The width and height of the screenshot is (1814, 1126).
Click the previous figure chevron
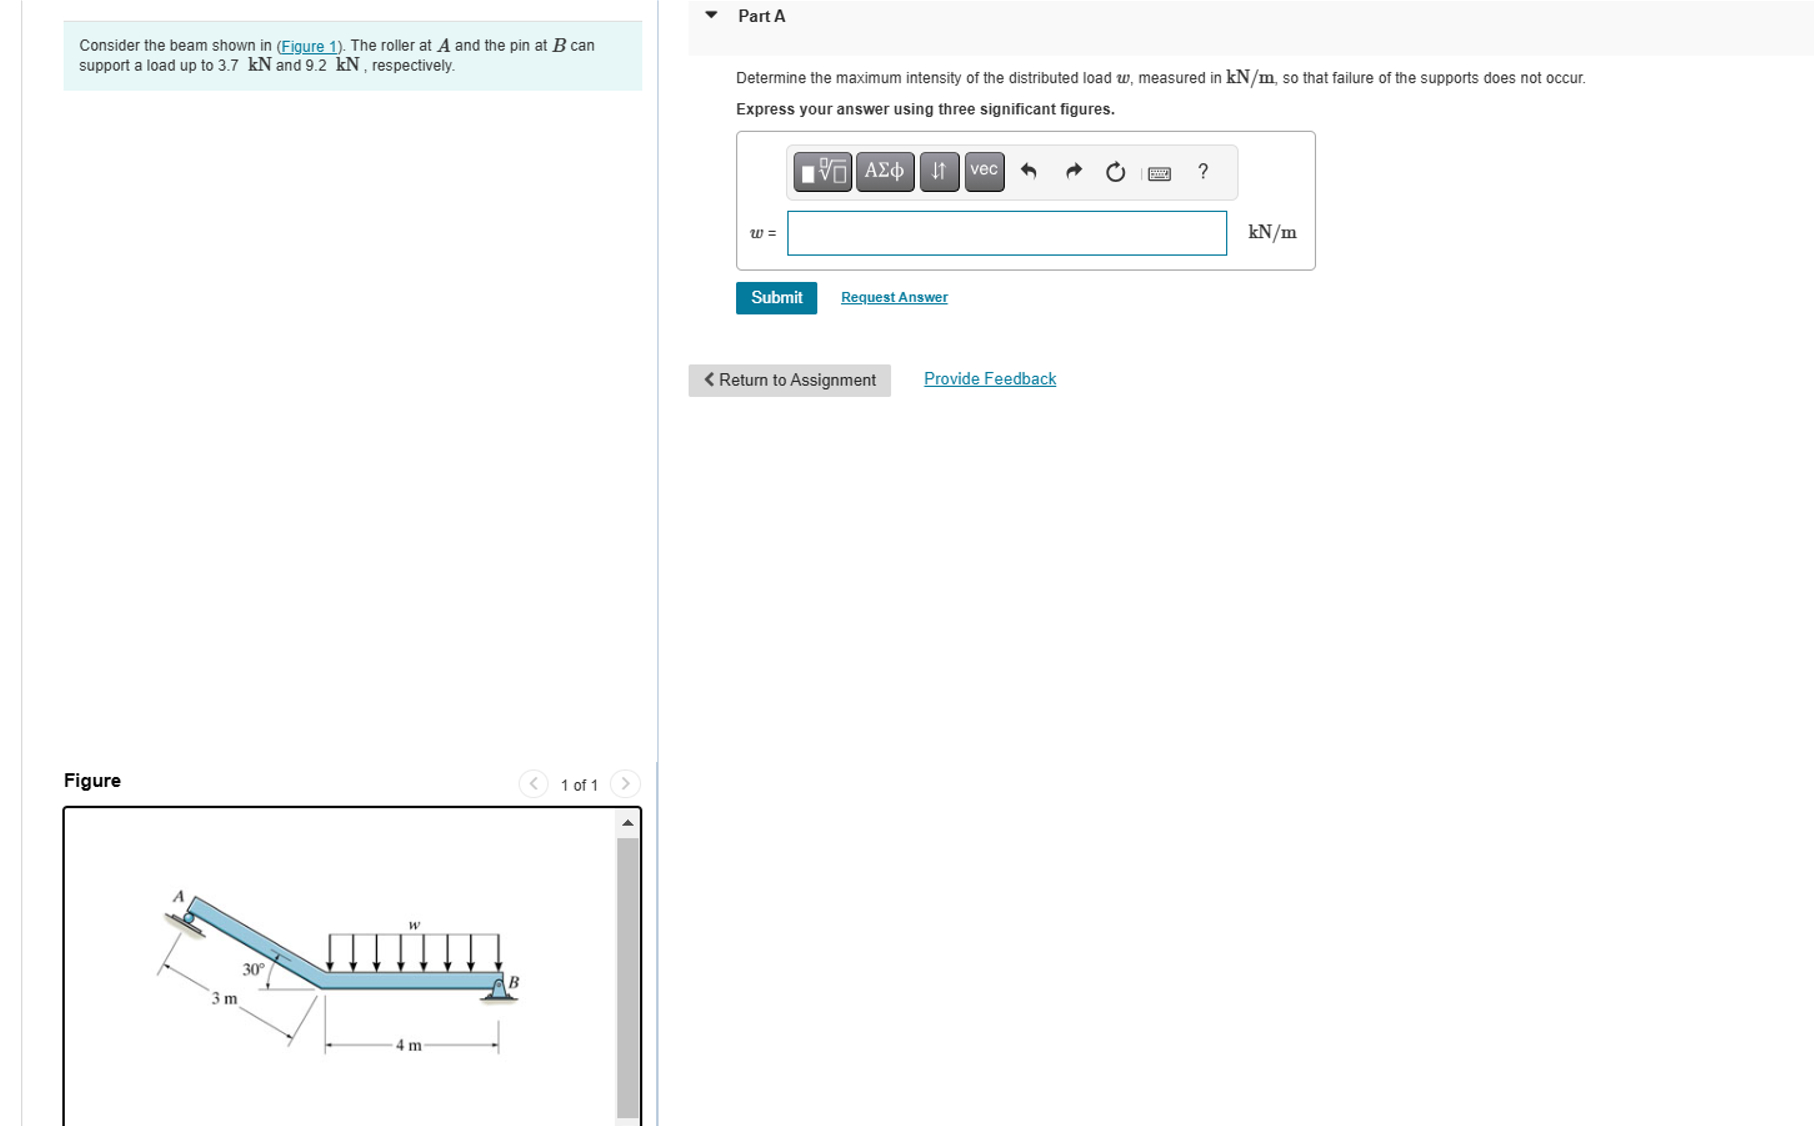tap(534, 784)
